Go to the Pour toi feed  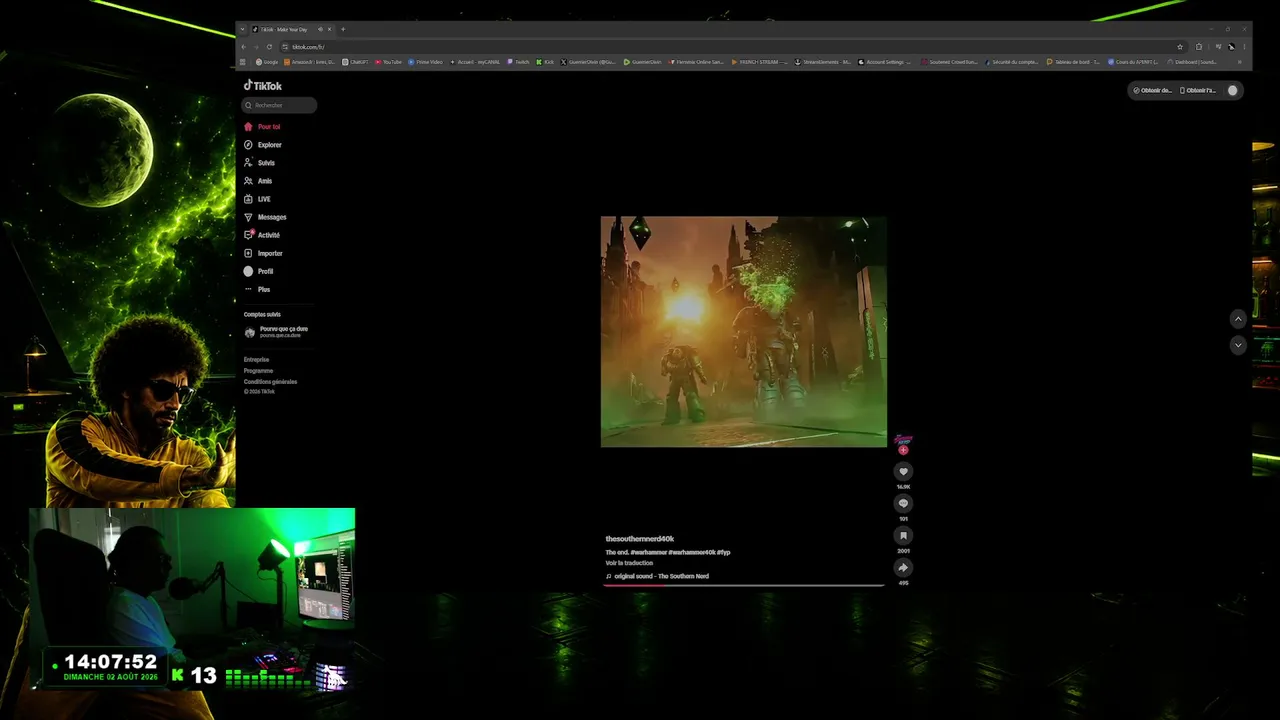pyautogui.click(x=262, y=127)
